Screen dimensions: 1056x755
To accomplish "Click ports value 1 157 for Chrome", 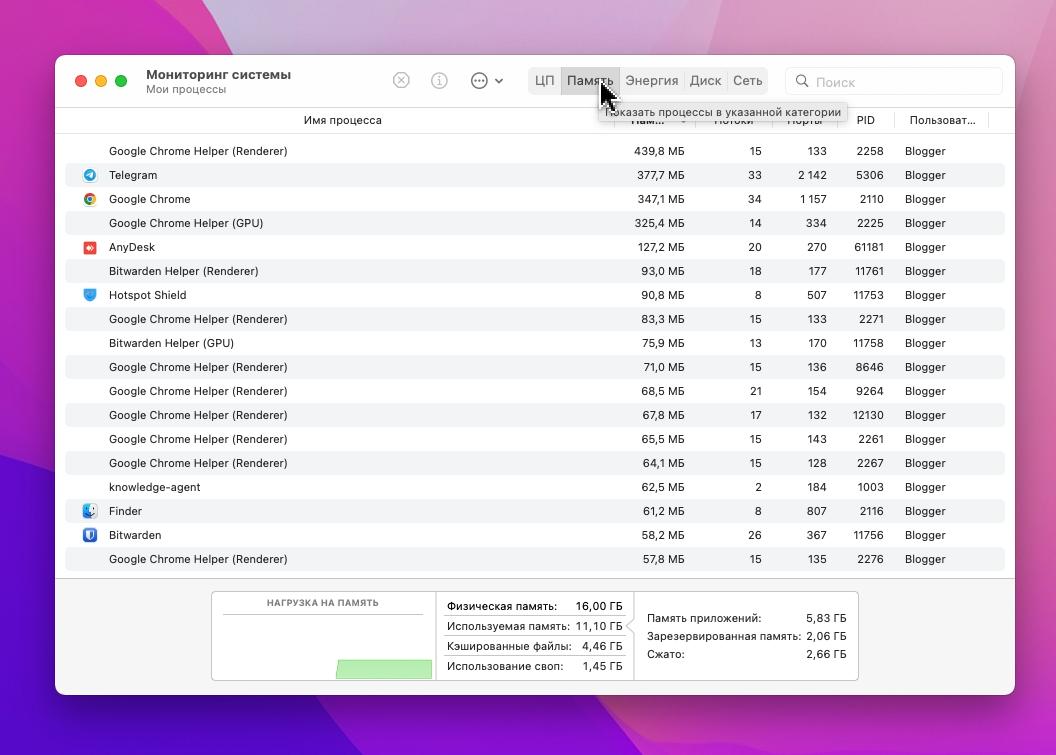I will point(813,199).
